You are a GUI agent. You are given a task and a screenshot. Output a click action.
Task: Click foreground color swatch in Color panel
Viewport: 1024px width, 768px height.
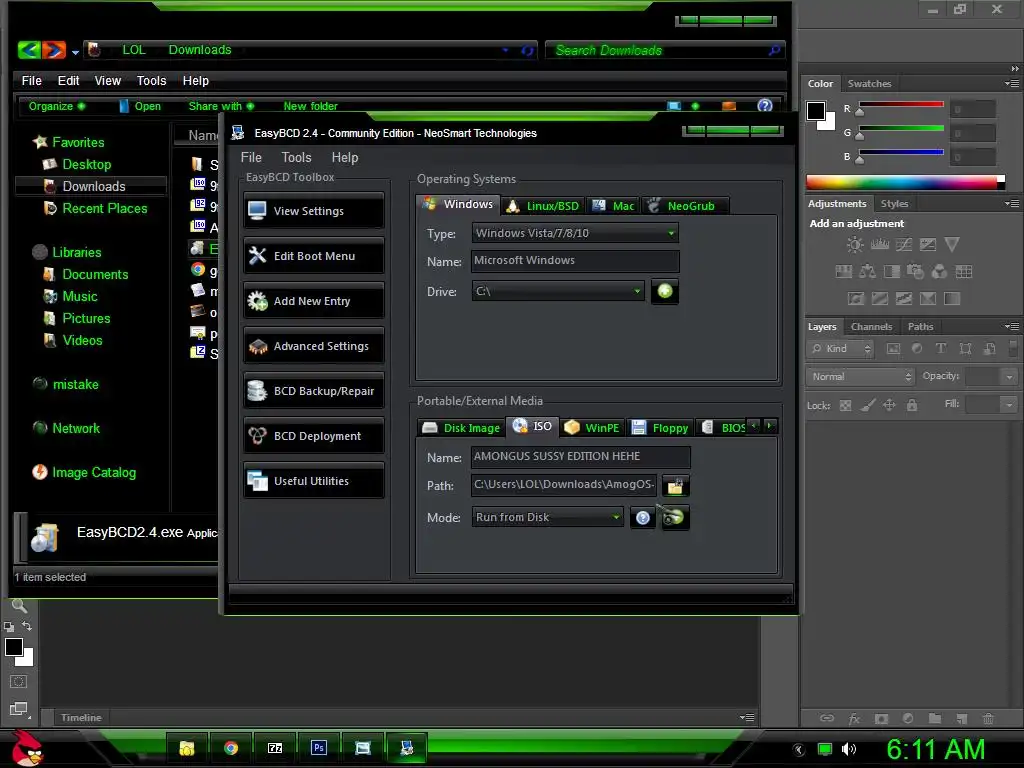coord(816,111)
